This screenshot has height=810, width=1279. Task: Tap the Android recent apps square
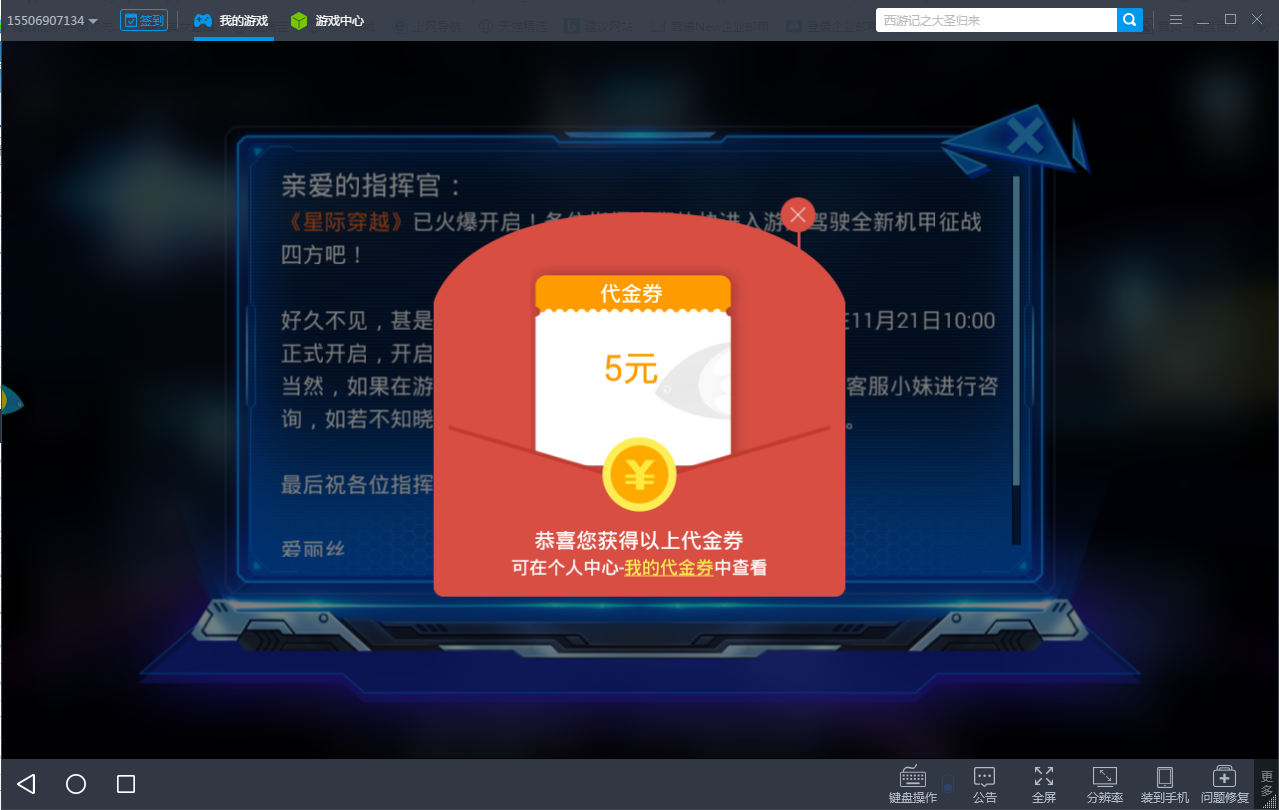pyautogui.click(x=126, y=784)
